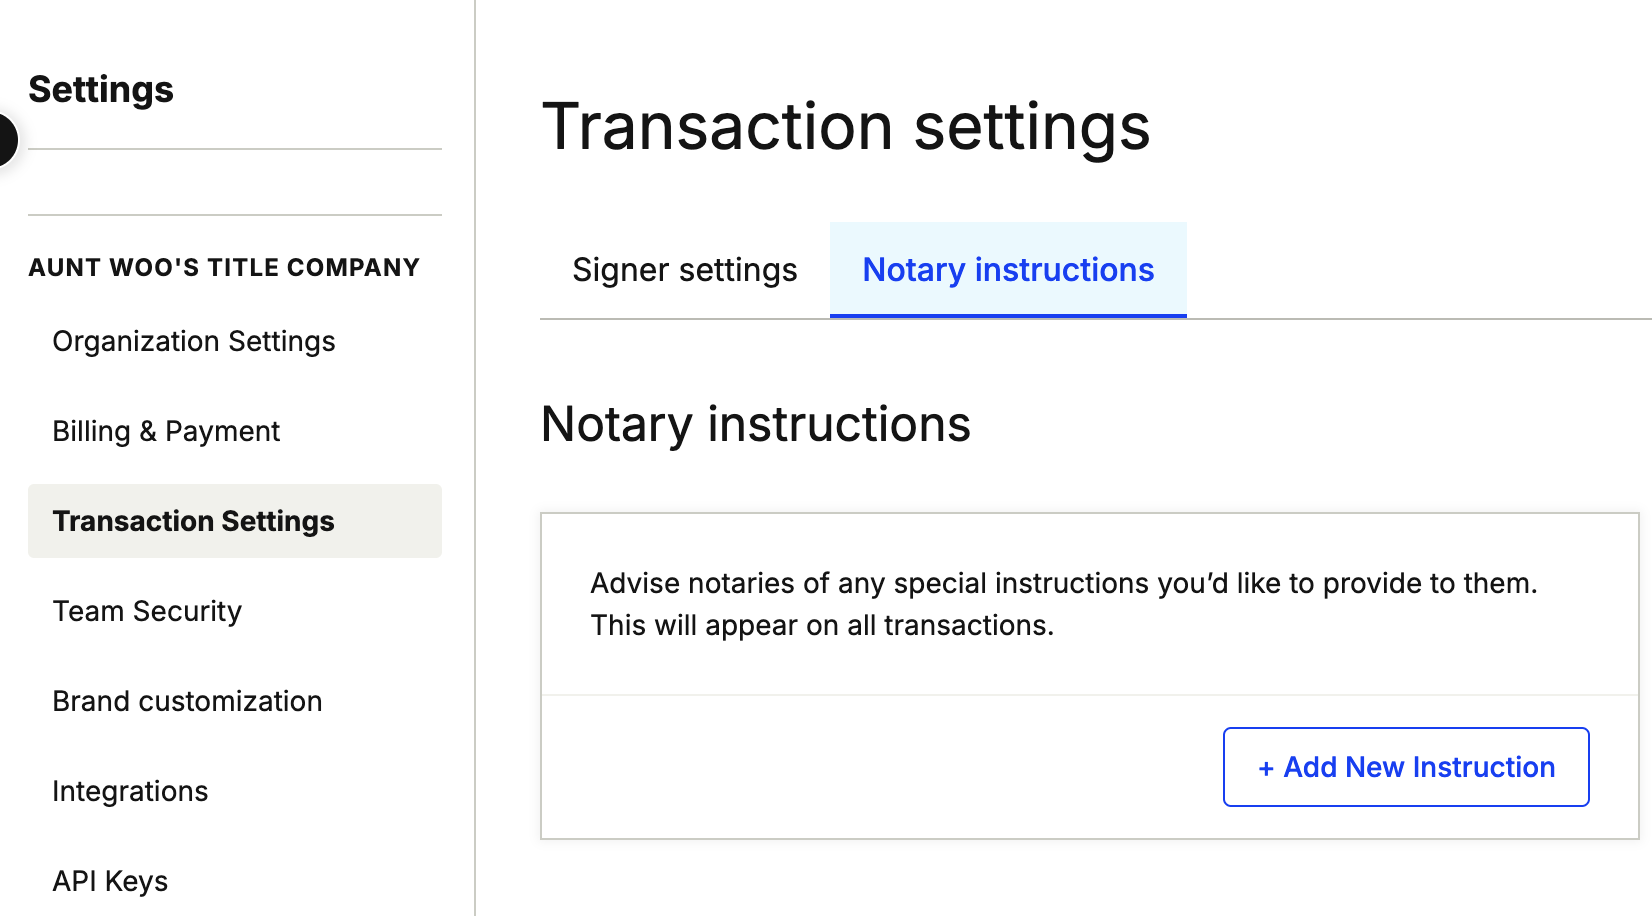Click the Settings sidebar heading
The height and width of the screenshot is (916, 1652).
101,90
